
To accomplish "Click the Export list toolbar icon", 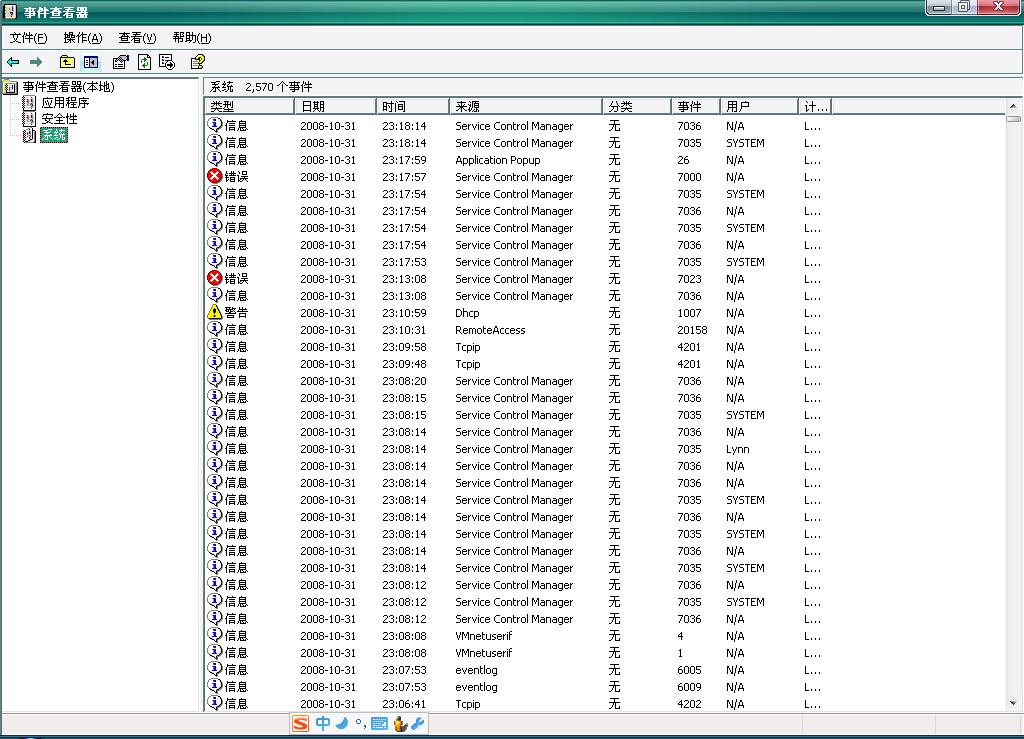I will point(166,62).
